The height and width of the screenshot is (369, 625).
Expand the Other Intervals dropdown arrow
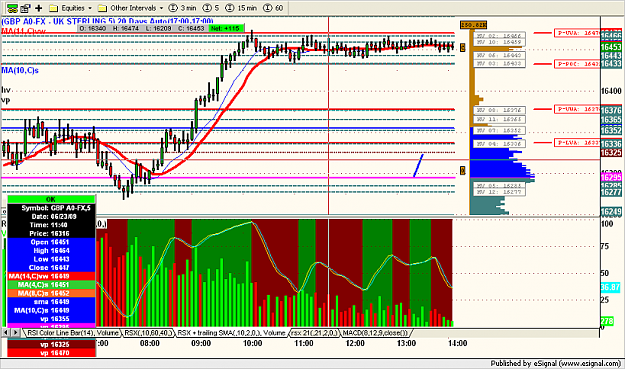click(161, 8)
